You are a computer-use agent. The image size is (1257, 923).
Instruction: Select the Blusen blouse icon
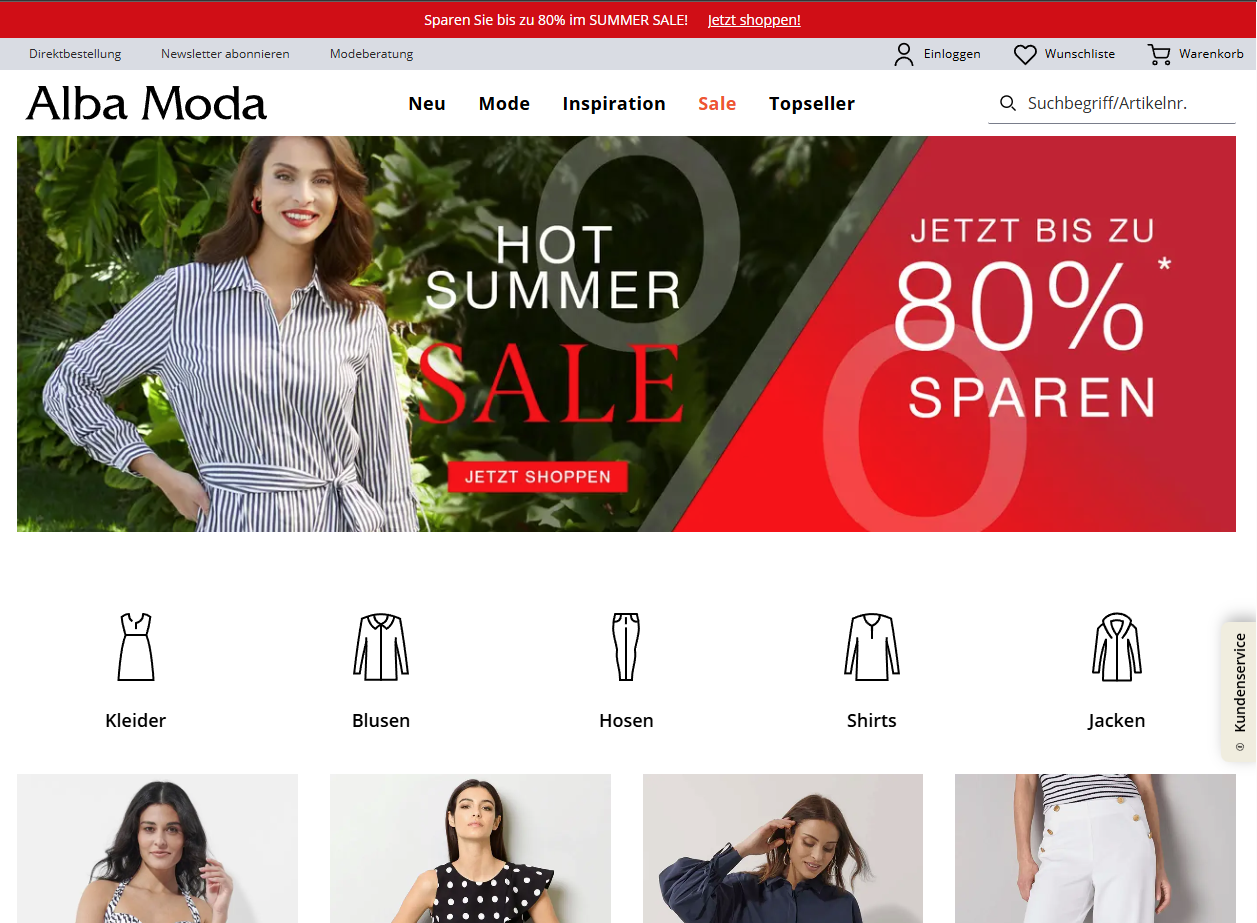click(x=381, y=647)
